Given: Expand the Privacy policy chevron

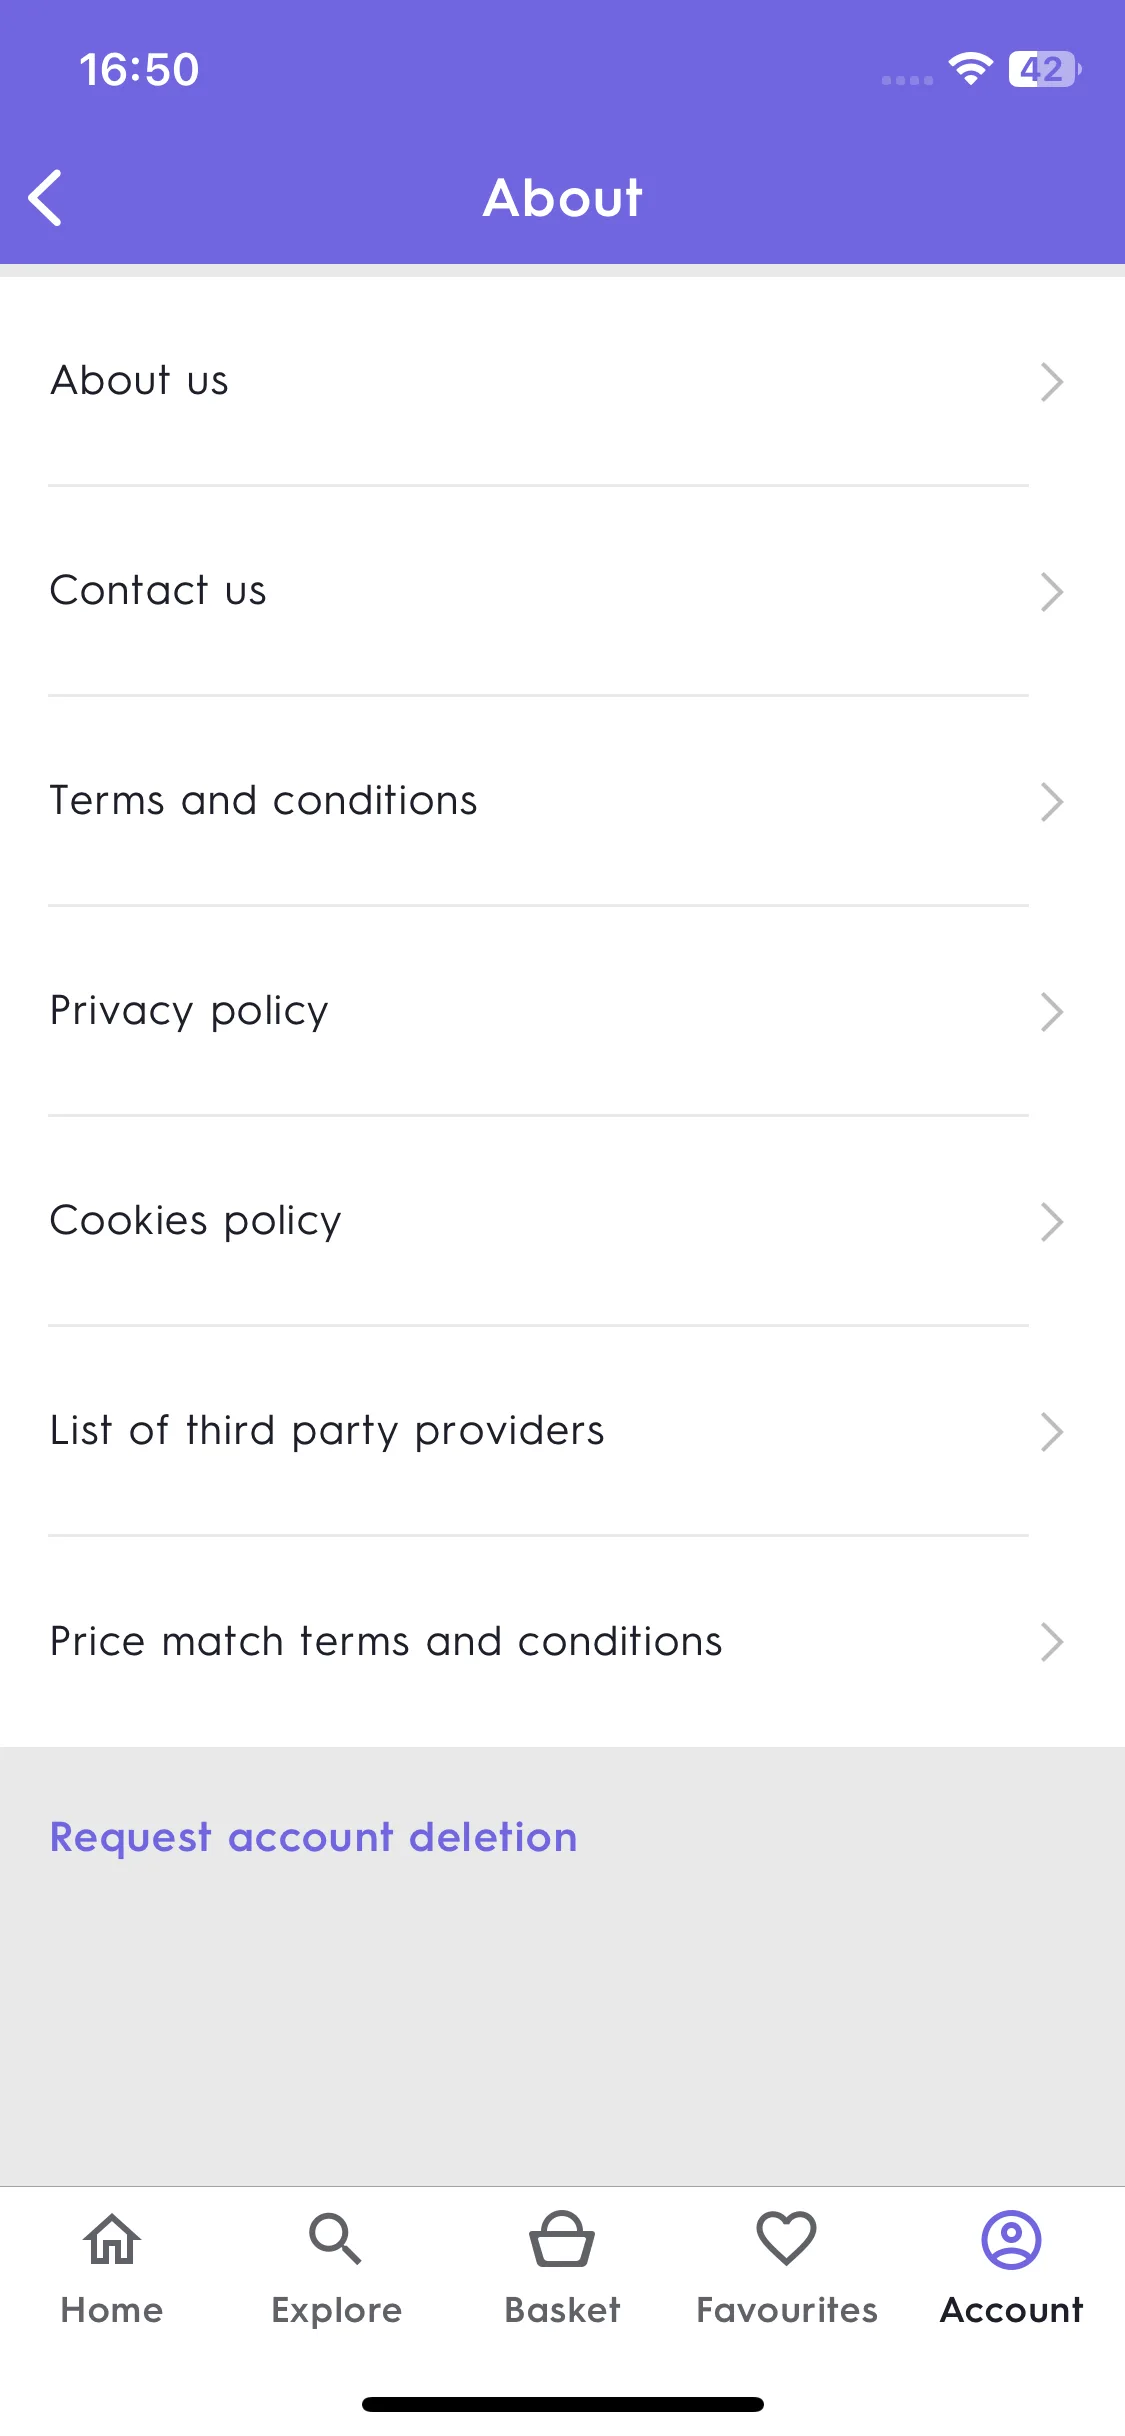Looking at the screenshot, I should pos(1051,1012).
